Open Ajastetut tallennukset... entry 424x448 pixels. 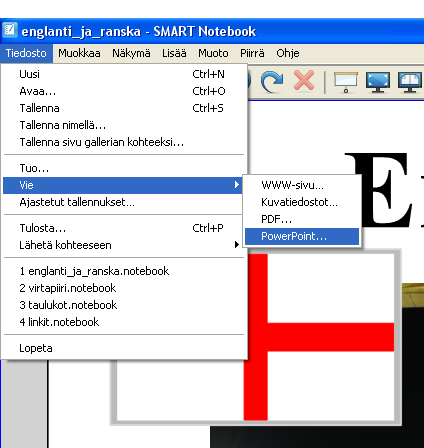pyautogui.click(x=123, y=202)
